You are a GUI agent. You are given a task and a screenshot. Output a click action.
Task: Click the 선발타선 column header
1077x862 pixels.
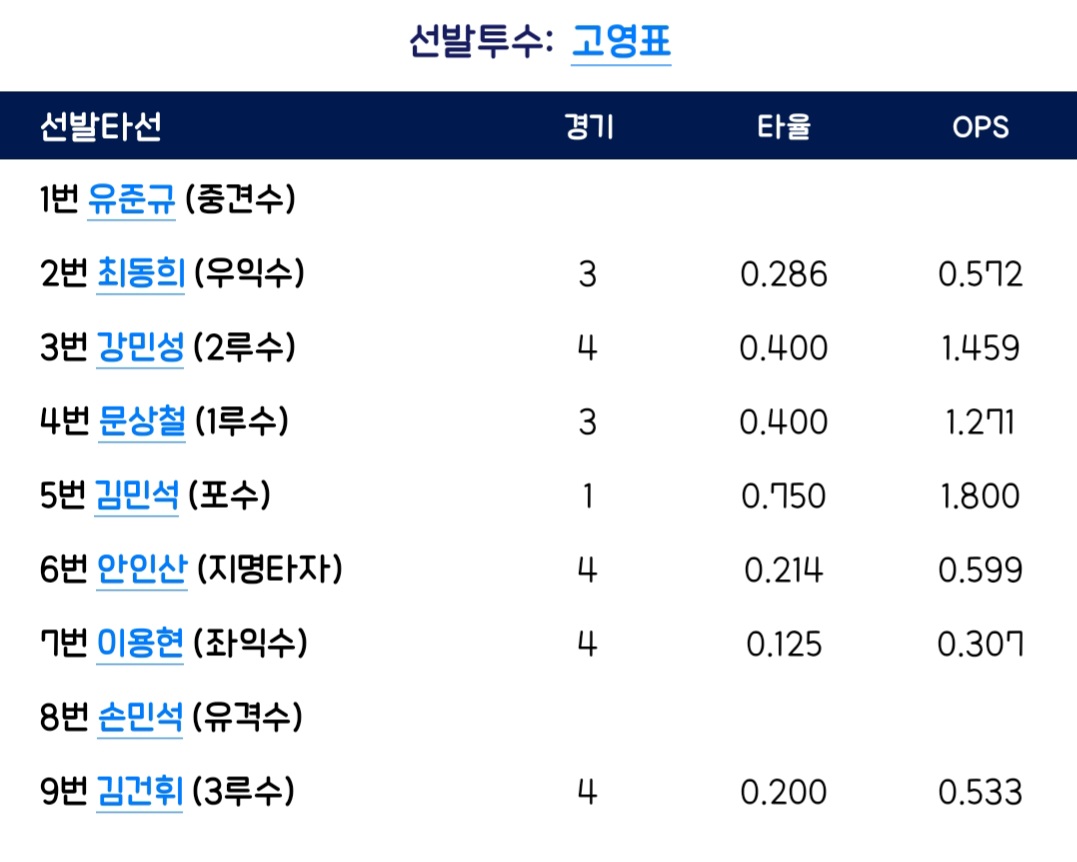pyautogui.click(x=100, y=127)
